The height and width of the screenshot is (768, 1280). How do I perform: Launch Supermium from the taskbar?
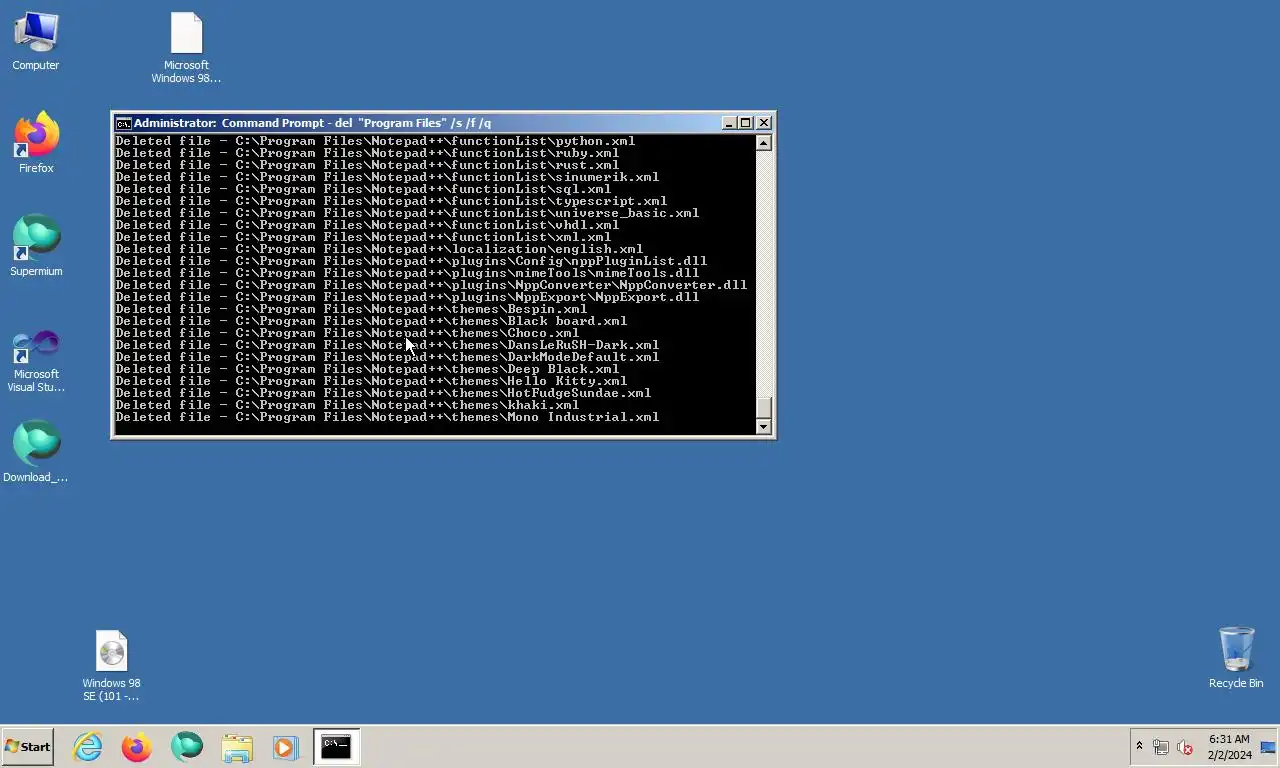[187, 746]
